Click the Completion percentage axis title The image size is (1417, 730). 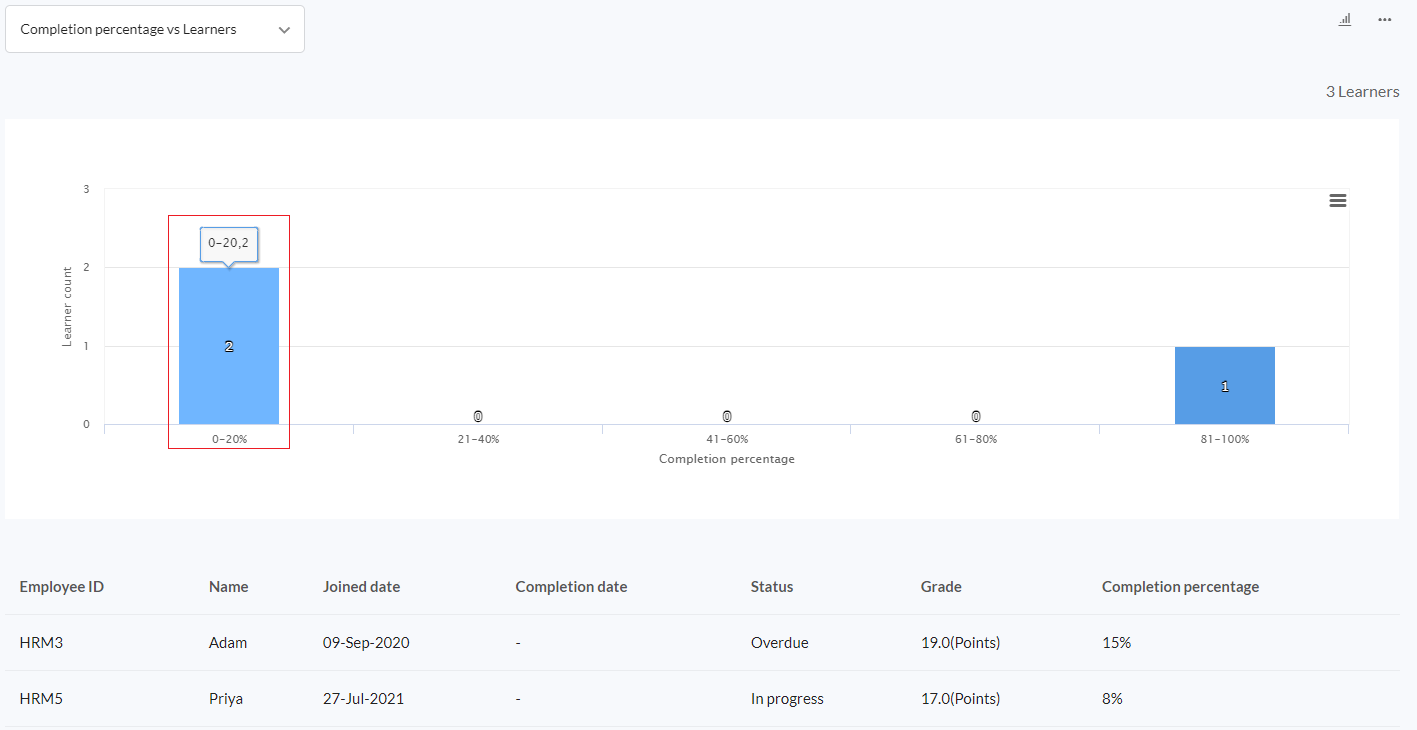tap(727, 459)
